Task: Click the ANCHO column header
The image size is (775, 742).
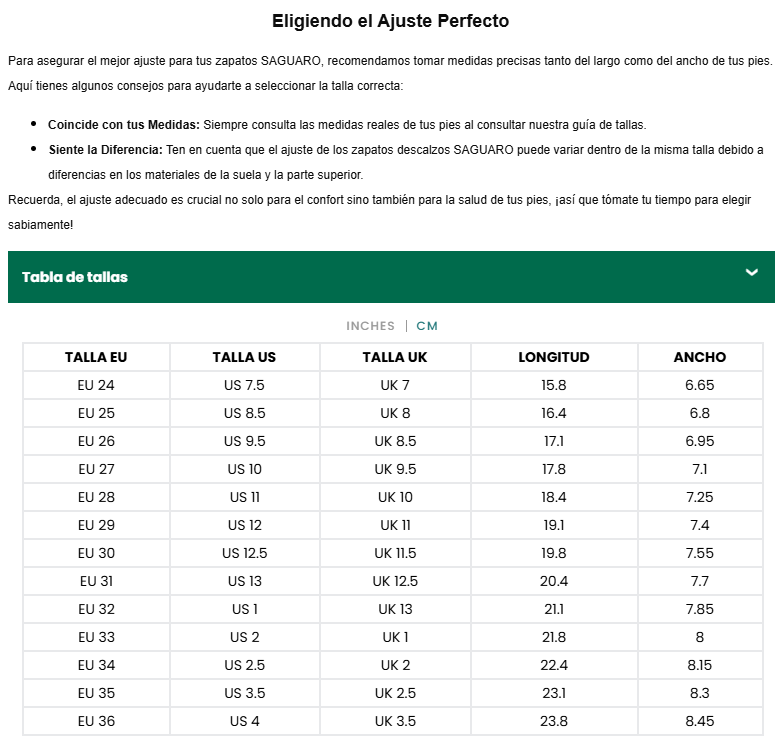Action: click(700, 357)
